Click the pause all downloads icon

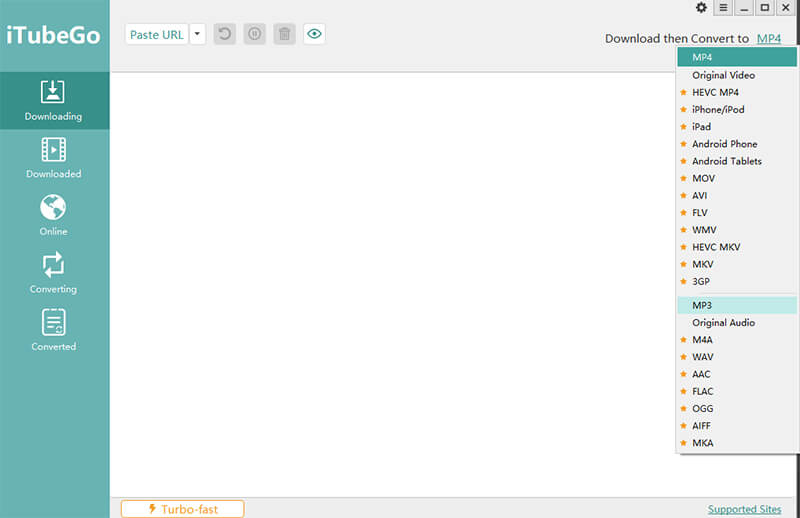pyautogui.click(x=255, y=34)
